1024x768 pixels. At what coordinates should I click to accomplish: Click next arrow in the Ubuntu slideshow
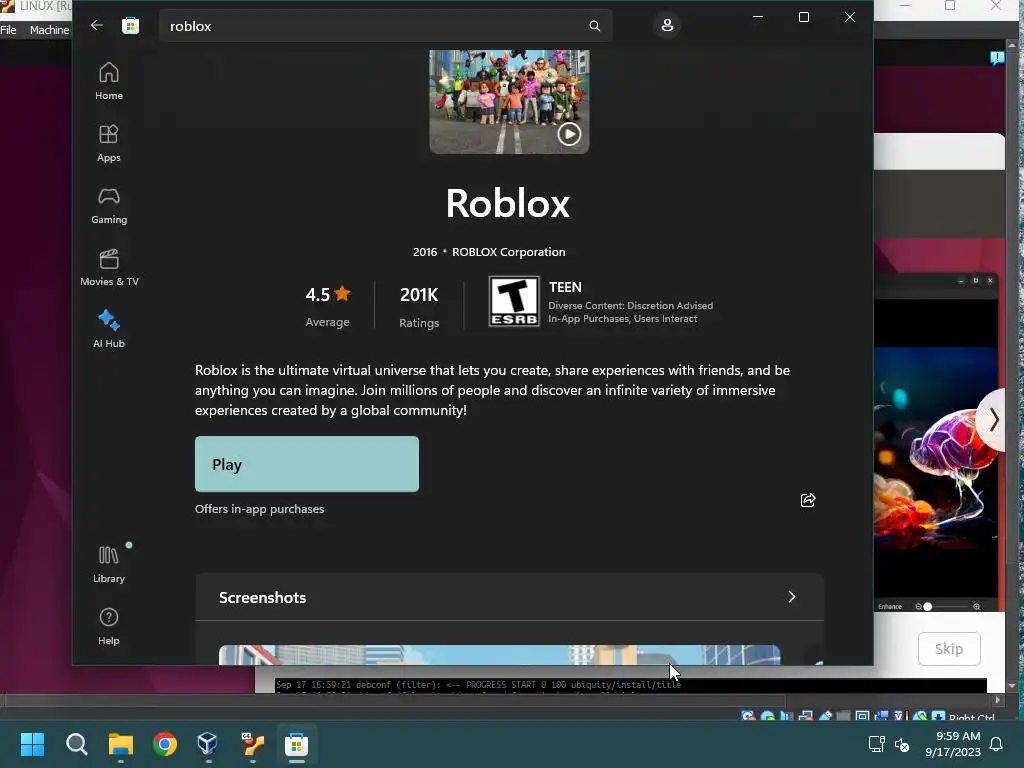[x=993, y=420]
